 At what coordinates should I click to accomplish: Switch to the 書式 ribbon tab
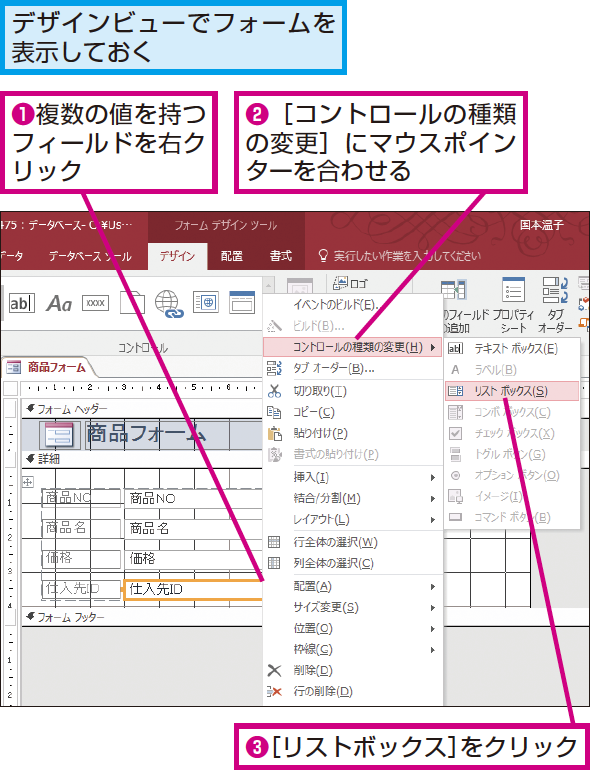[x=281, y=256]
